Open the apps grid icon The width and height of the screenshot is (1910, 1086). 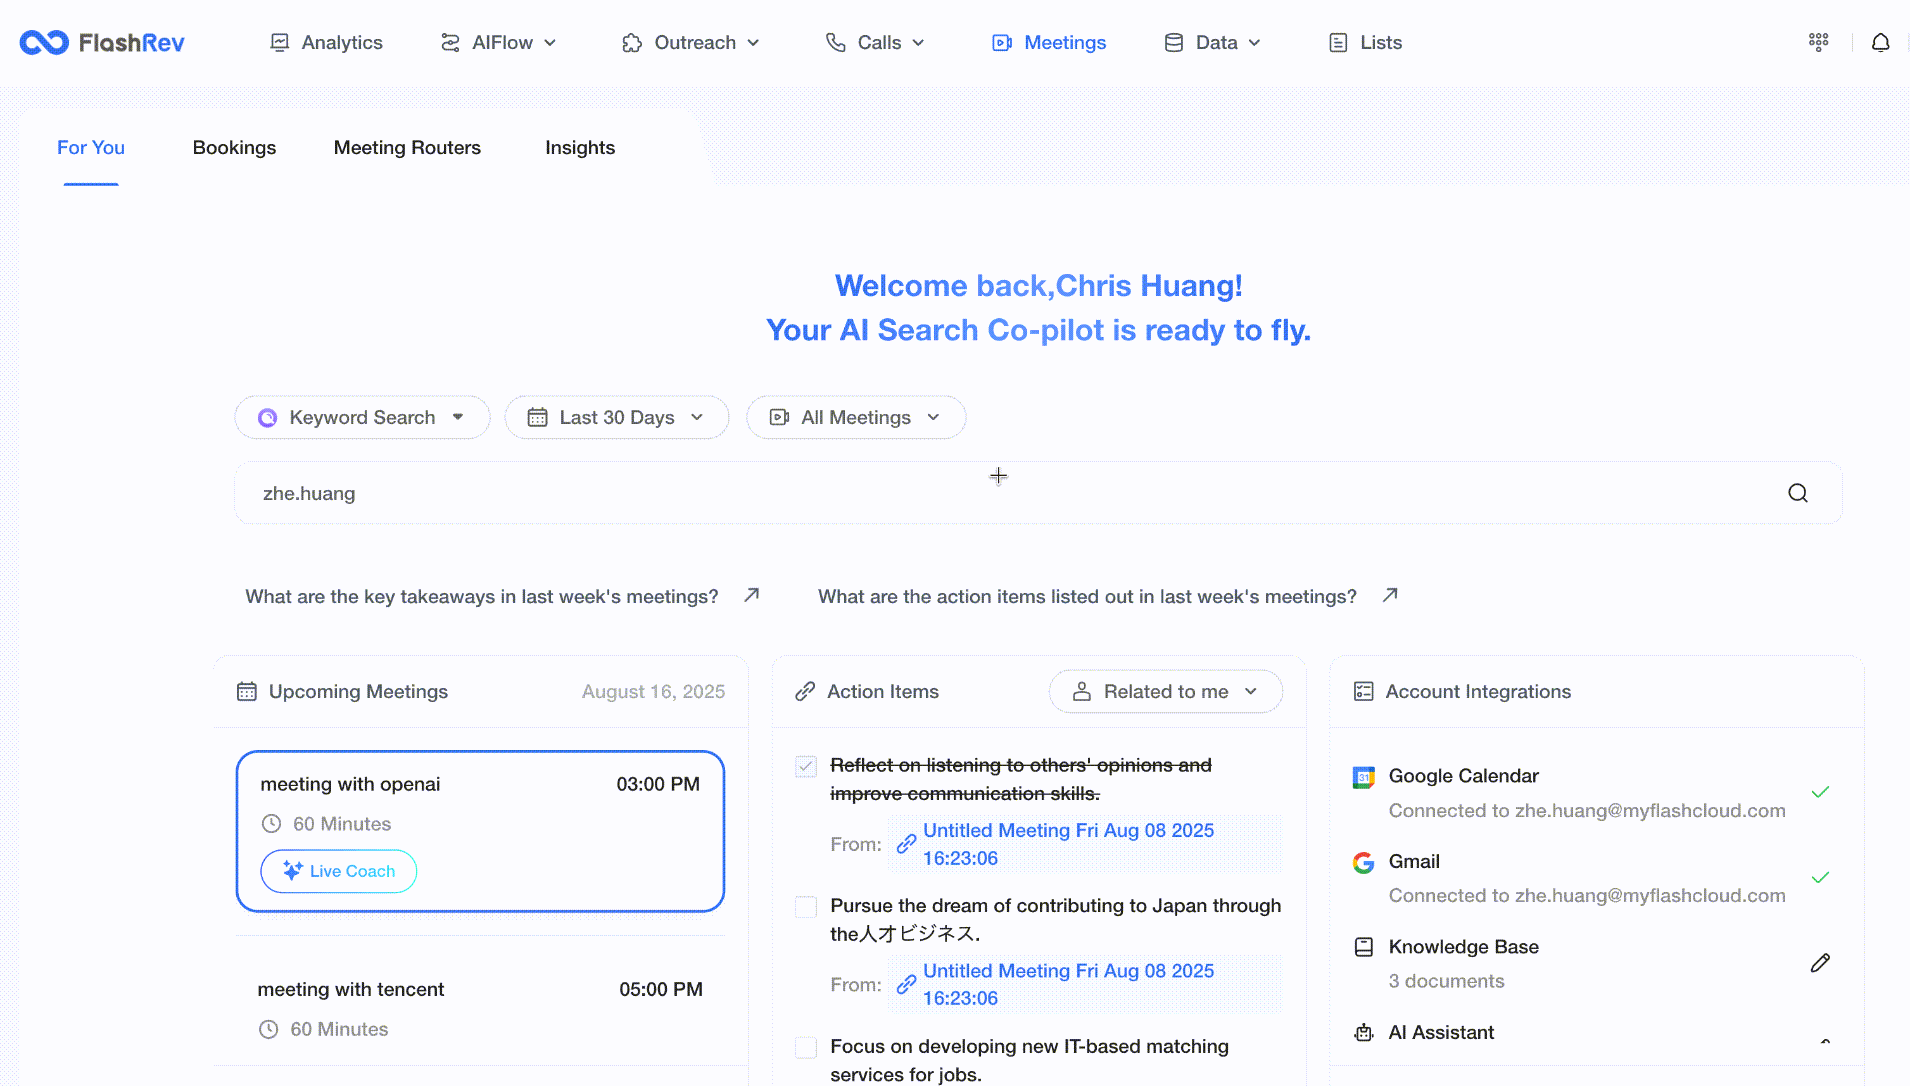coord(1818,42)
